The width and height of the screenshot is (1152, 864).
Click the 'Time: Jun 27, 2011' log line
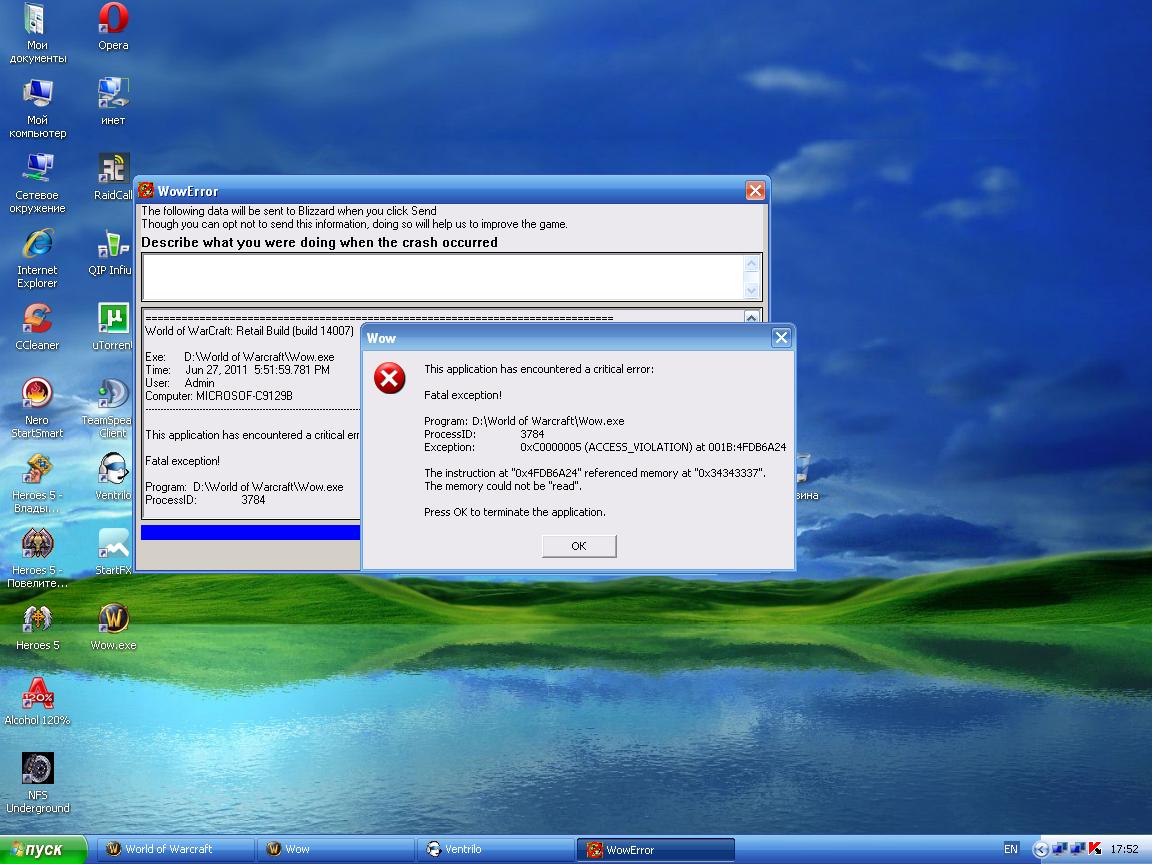pos(237,370)
